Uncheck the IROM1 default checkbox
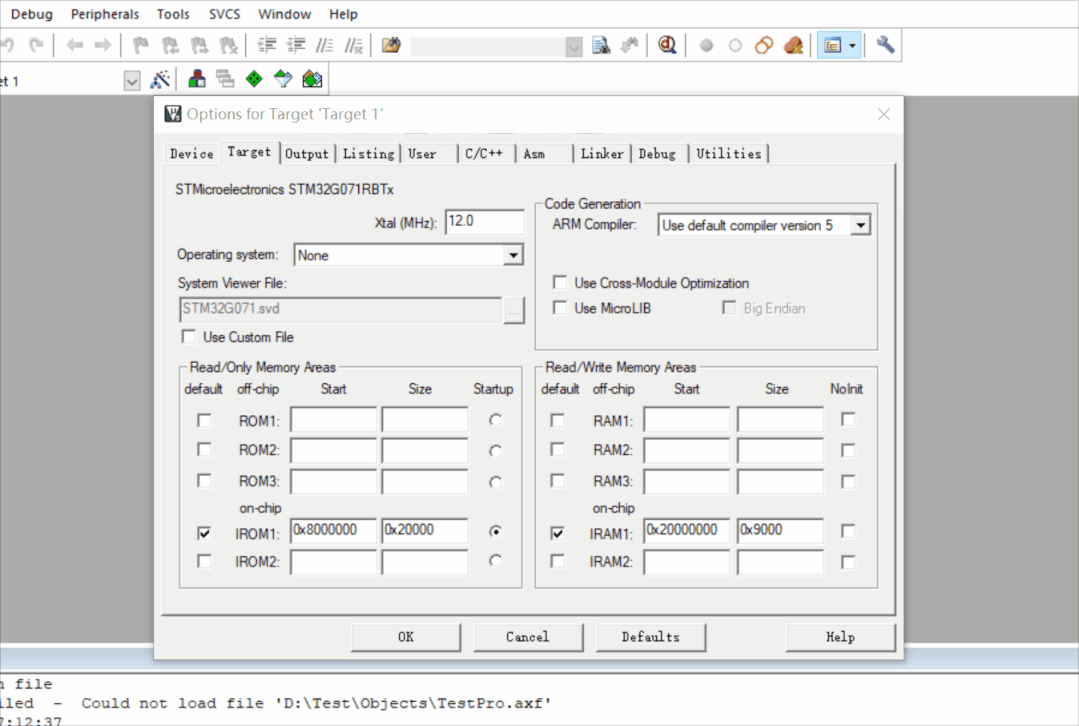Image resolution: width=1079 pixels, height=726 pixels. click(204, 533)
